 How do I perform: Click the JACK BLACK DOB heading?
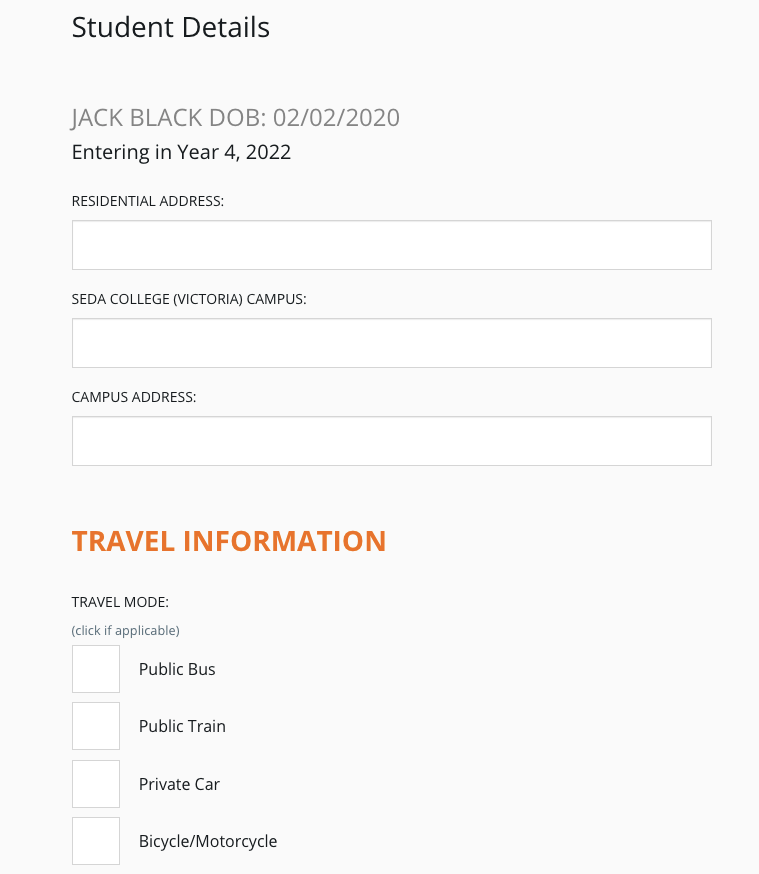235,118
